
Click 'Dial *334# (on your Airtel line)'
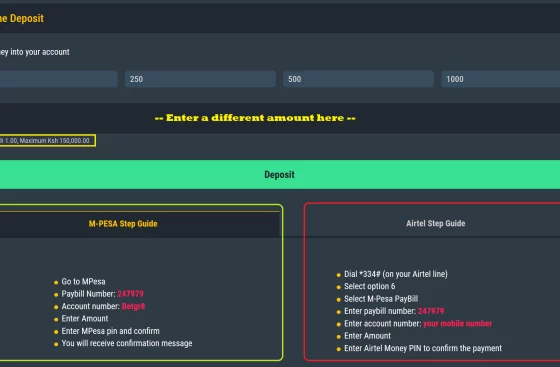pyautogui.click(x=396, y=274)
